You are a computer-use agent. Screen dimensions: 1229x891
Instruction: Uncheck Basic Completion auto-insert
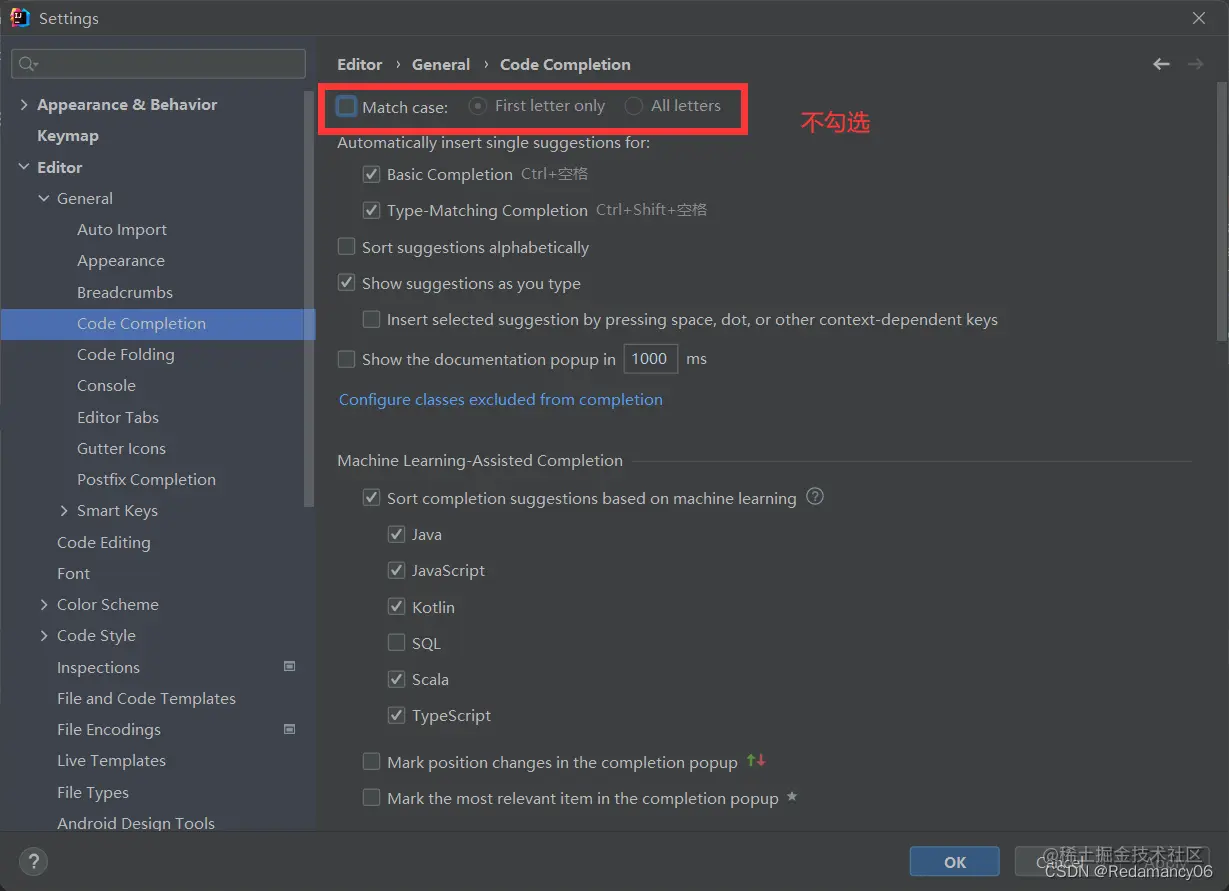(x=371, y=174)
